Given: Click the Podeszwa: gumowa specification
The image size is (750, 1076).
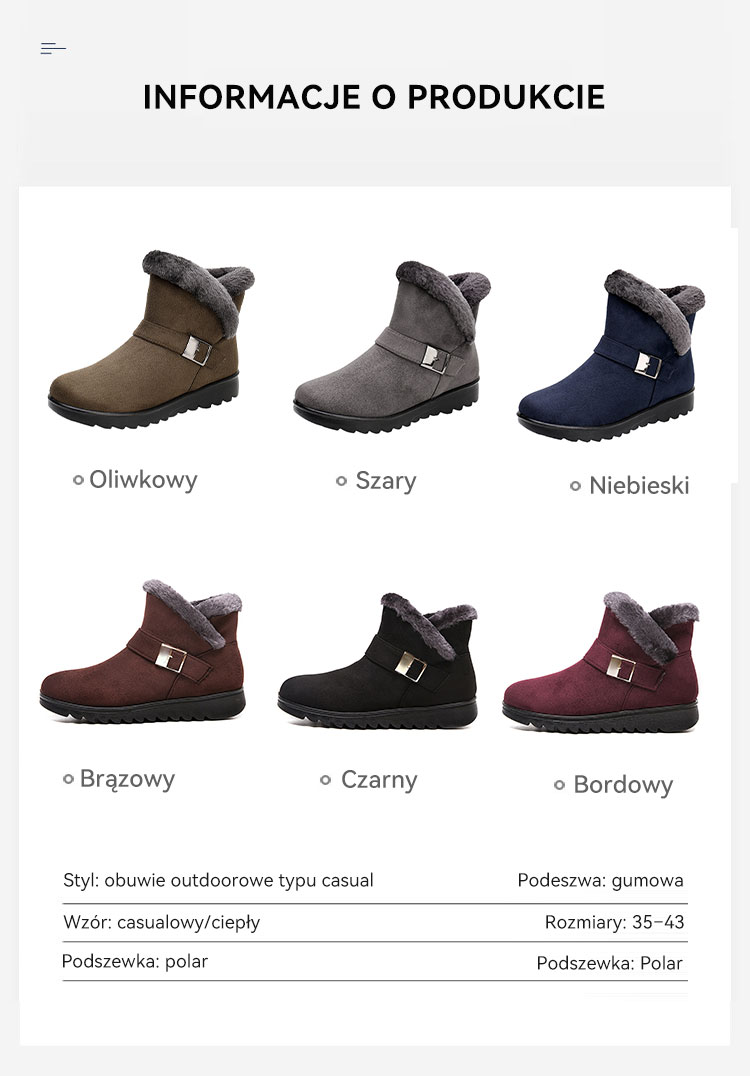Looking at the screenshot, I should point(600,880).
